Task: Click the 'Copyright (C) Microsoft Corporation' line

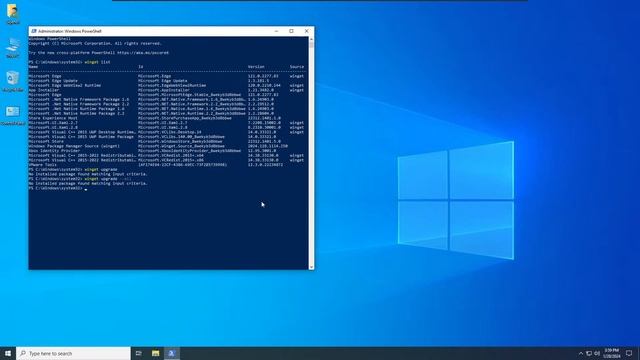Action: [95, 43]
